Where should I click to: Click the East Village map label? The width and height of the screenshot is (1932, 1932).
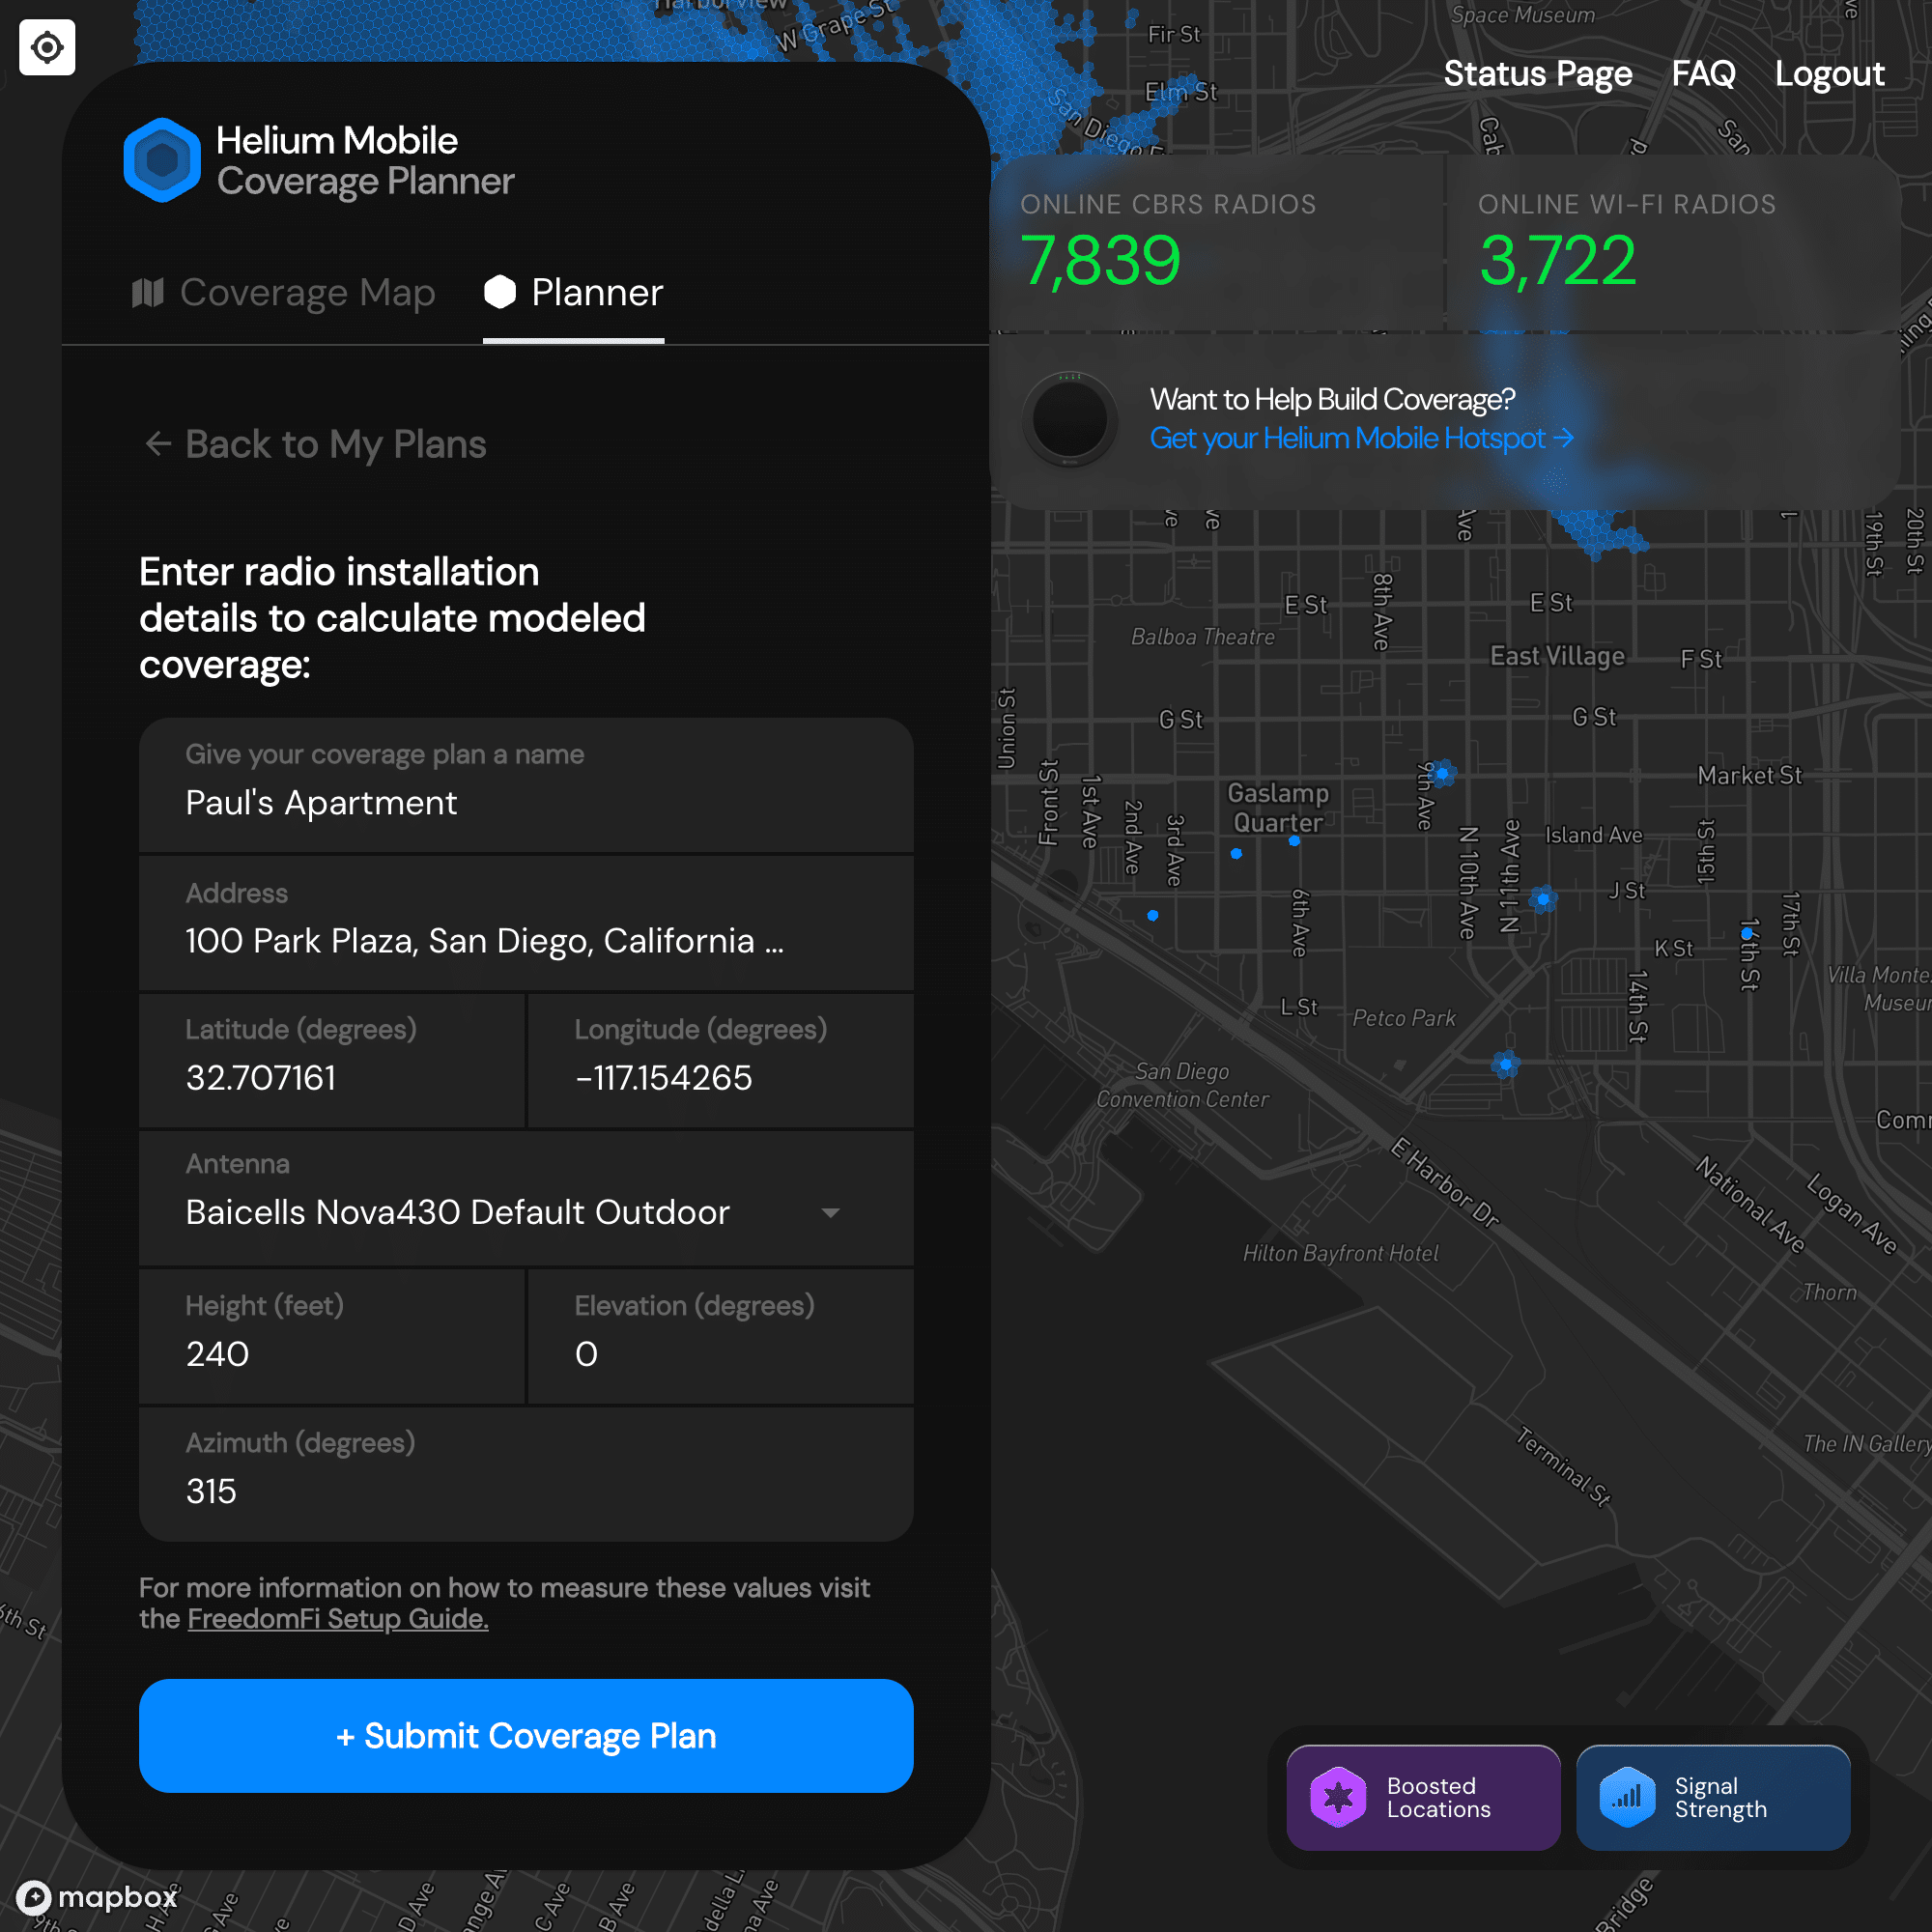point(1557,656)
